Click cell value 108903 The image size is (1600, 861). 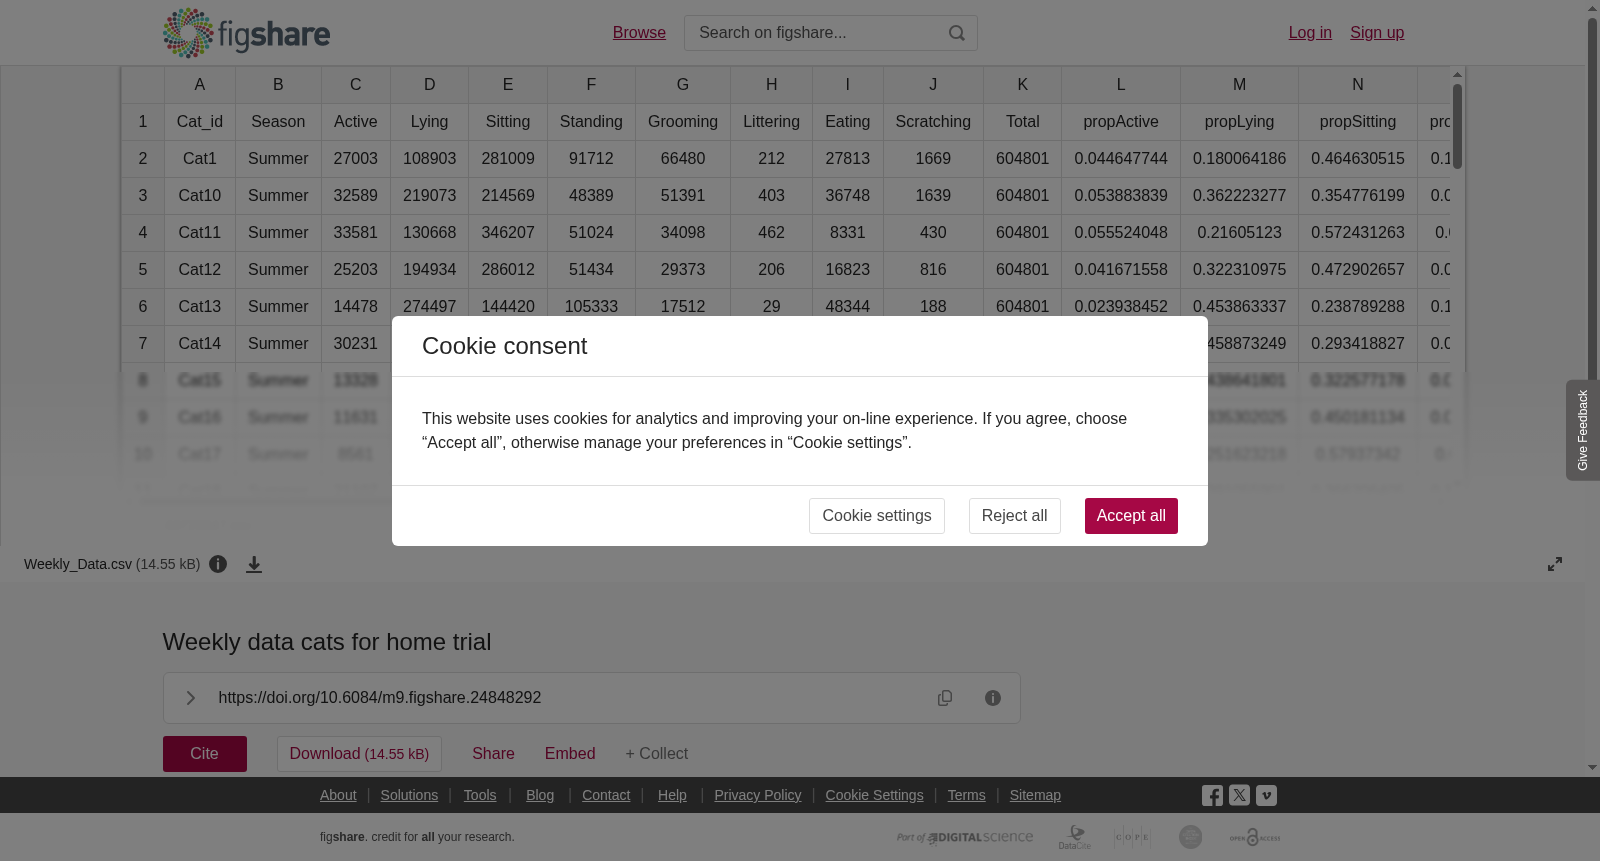pyautogui.click(x=429, y=159)
